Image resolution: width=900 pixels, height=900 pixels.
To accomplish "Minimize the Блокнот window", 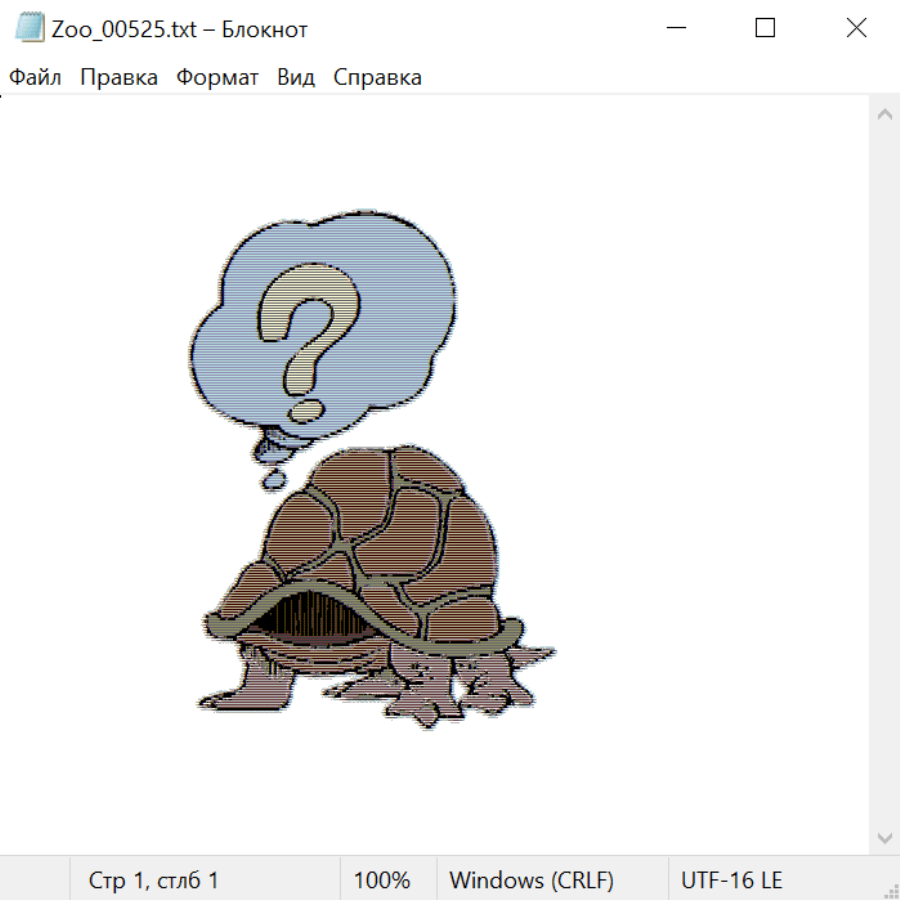I will coord(674,29).
